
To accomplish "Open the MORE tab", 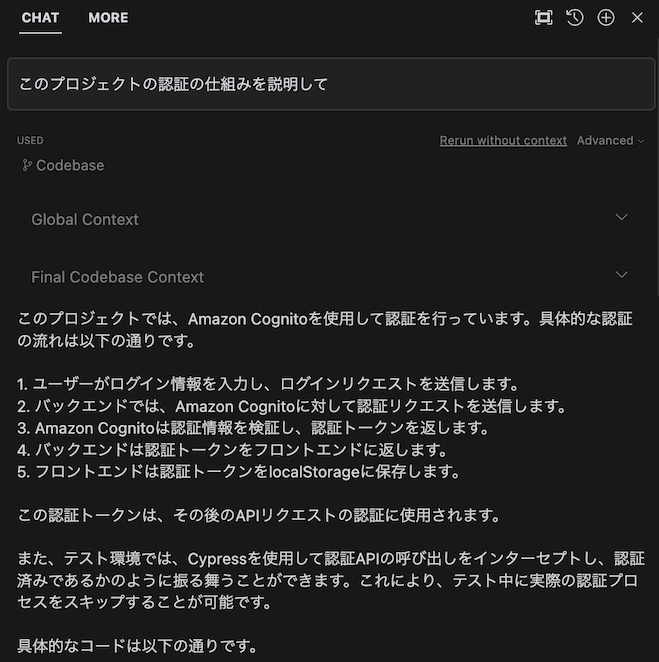I will coord(108,18).
